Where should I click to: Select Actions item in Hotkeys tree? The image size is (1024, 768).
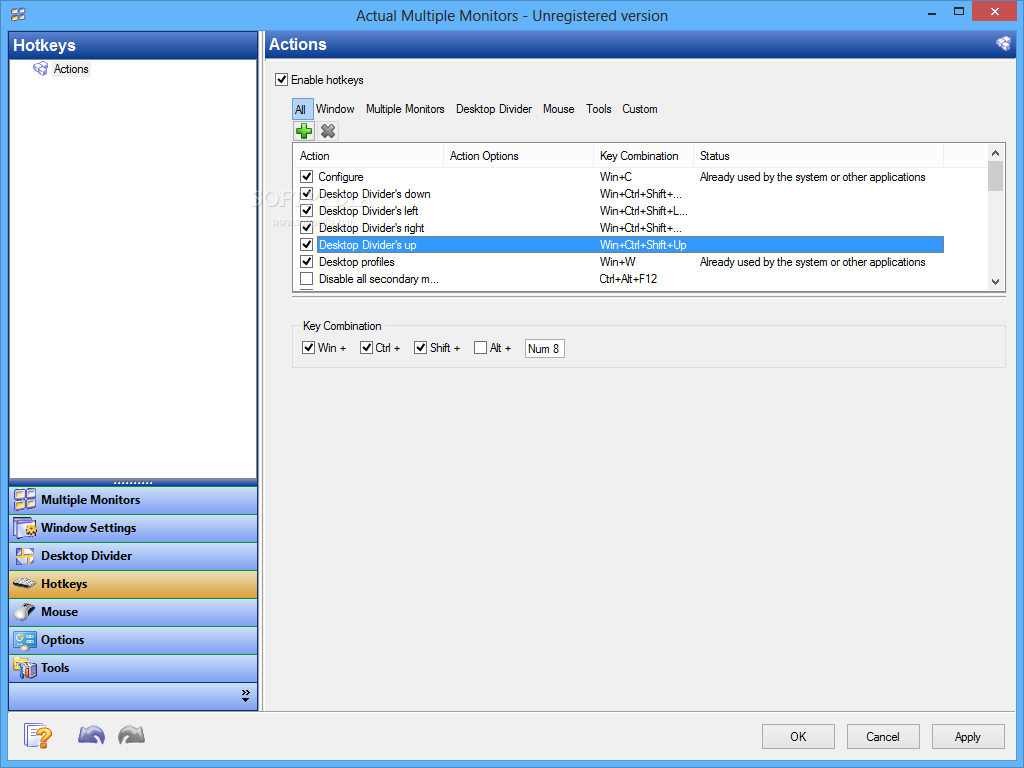tap(71, 69)
